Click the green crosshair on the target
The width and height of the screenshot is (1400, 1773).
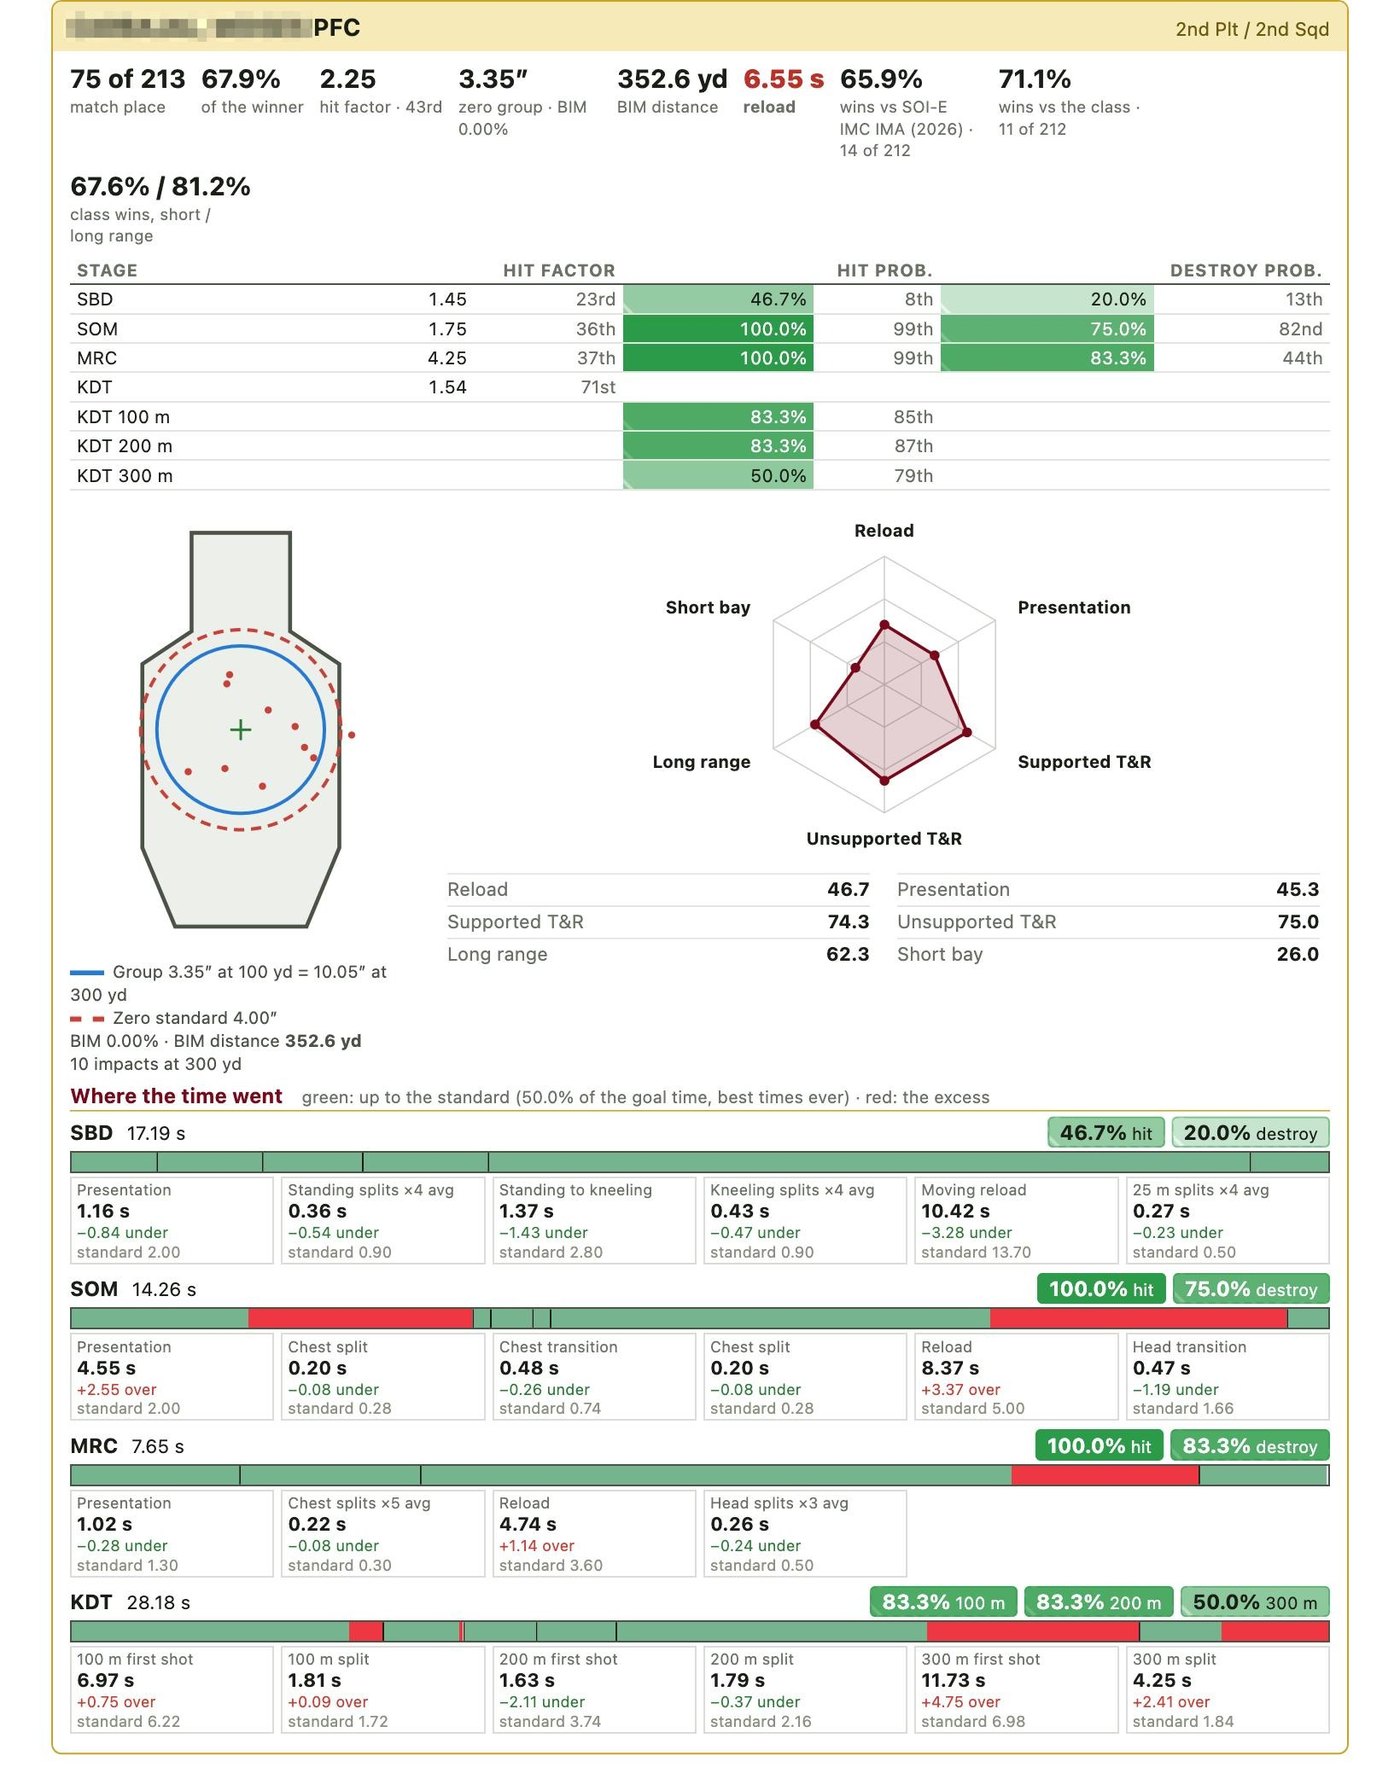click(x=240, y=730)
